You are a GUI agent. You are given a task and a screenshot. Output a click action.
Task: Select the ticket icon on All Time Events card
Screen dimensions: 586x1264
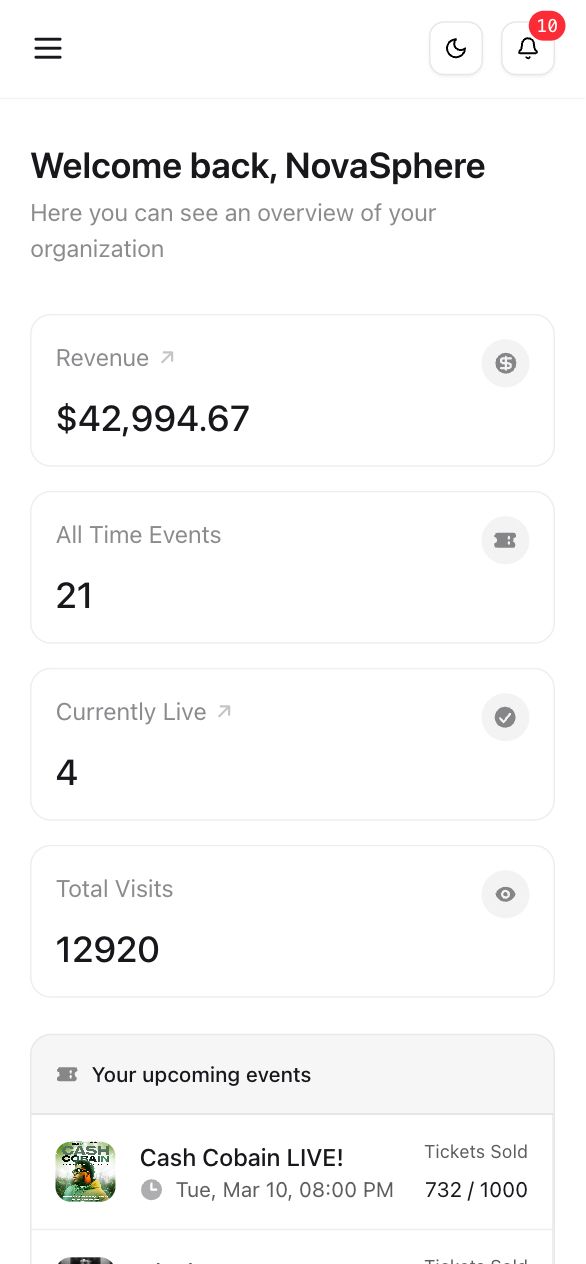point(505,540)
